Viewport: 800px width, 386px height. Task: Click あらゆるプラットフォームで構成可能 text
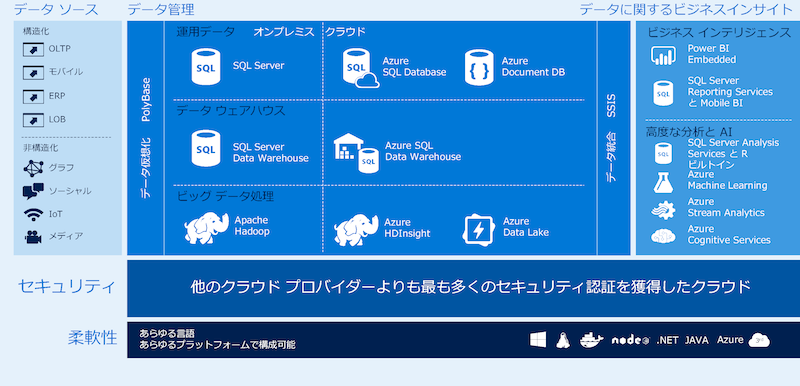217,345
